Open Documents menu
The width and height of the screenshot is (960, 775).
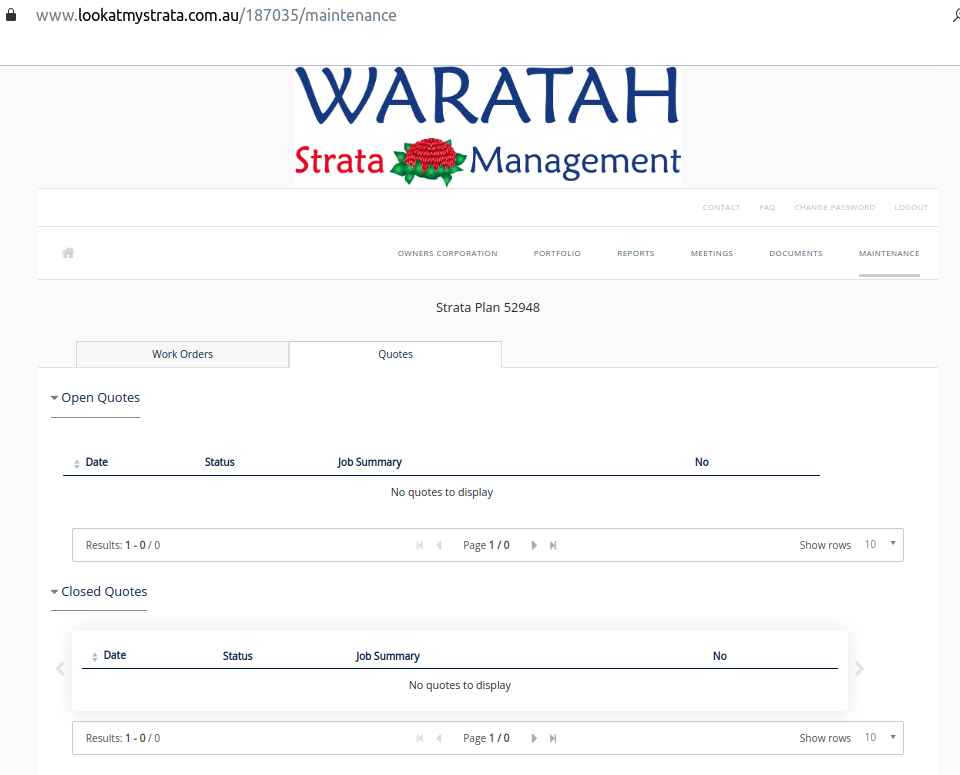796,253
